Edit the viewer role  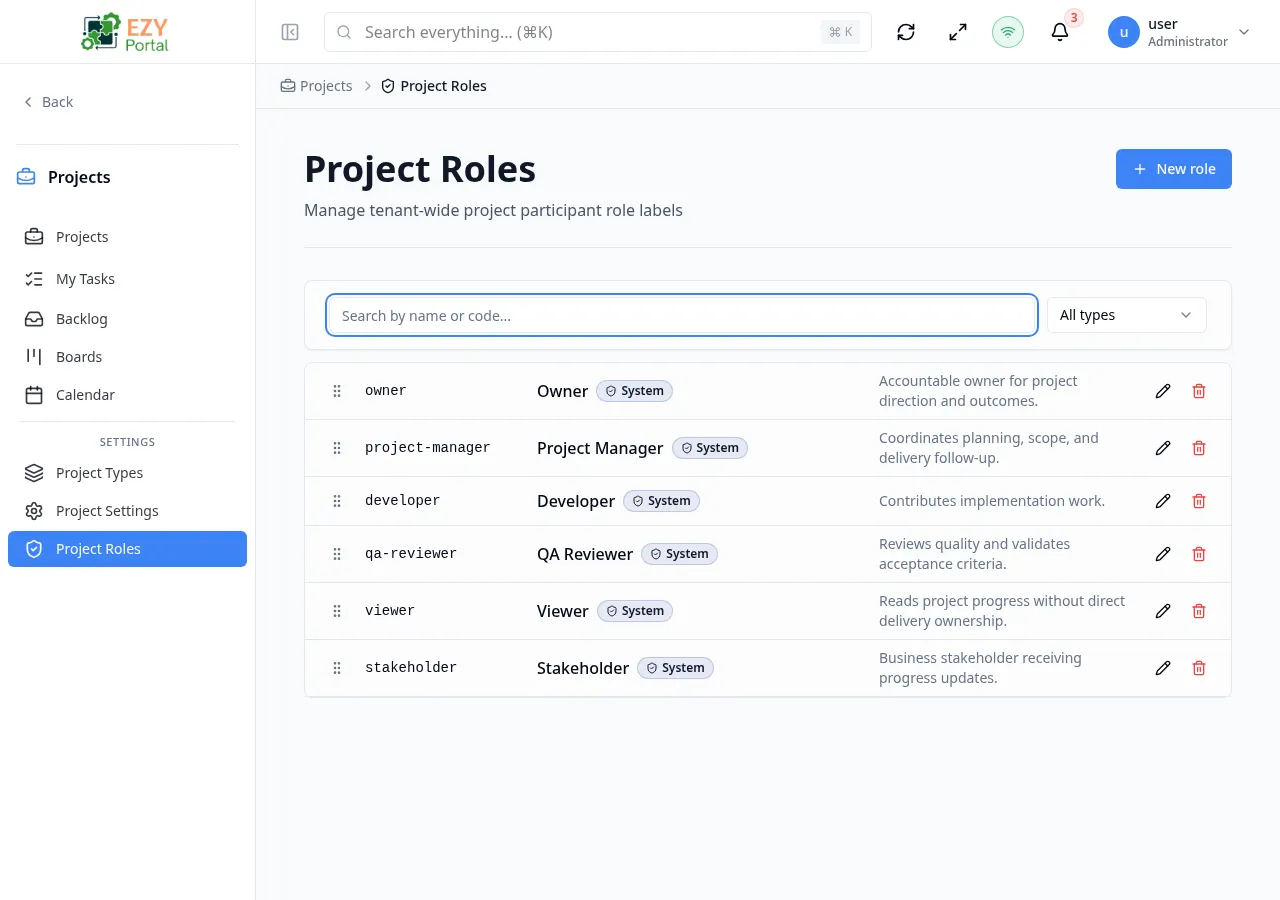(x=1163, y=611)
